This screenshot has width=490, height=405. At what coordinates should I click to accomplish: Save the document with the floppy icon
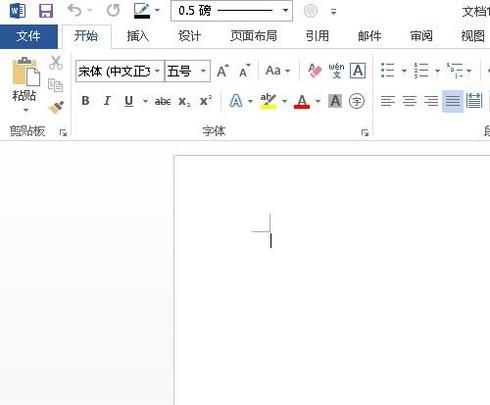point(46,11)
